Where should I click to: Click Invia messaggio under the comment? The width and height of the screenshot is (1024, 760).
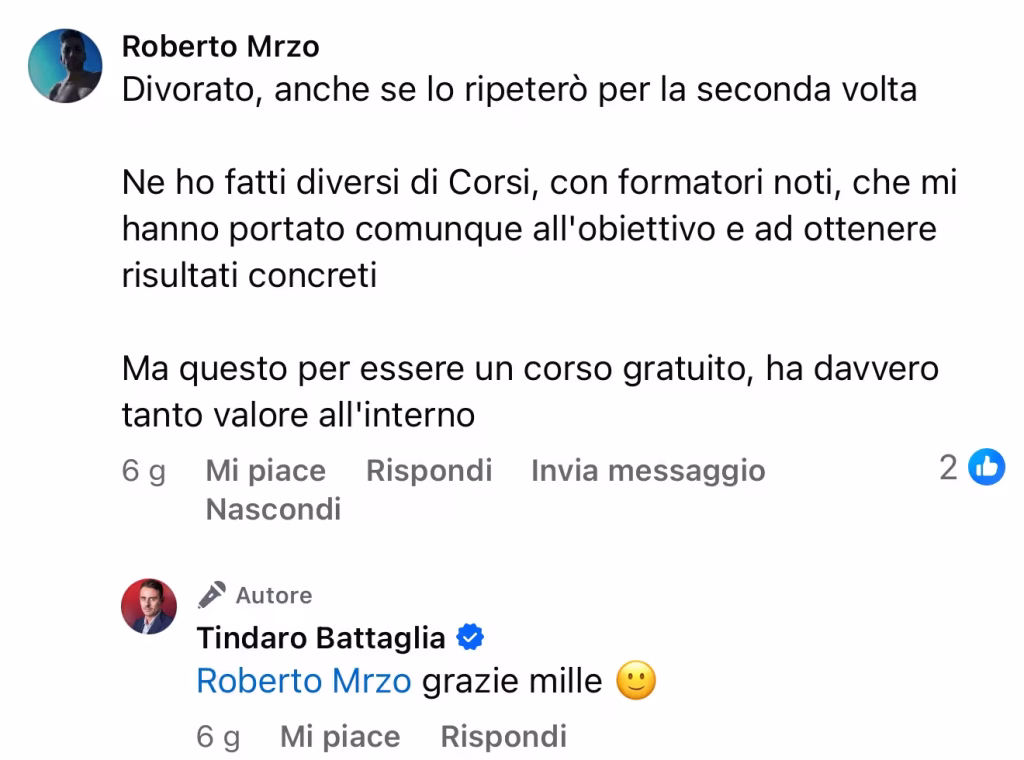[x=648, y=470]
